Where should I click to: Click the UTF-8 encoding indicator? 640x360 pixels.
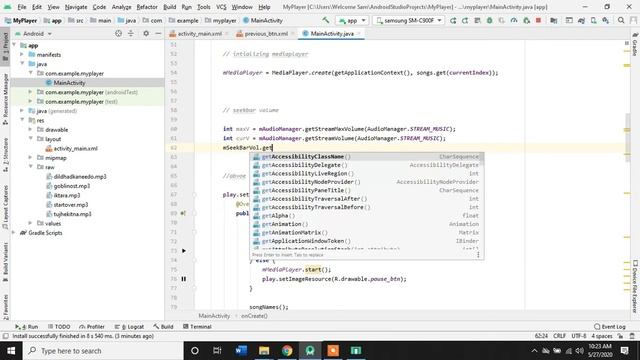tap(579, 336)
